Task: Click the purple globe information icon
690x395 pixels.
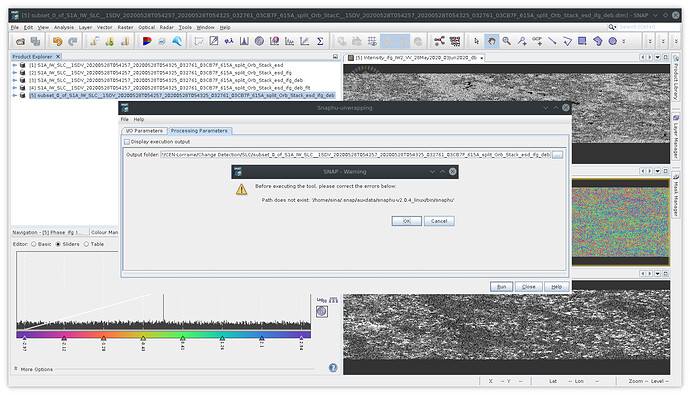Action: click(x=259, y=41)
